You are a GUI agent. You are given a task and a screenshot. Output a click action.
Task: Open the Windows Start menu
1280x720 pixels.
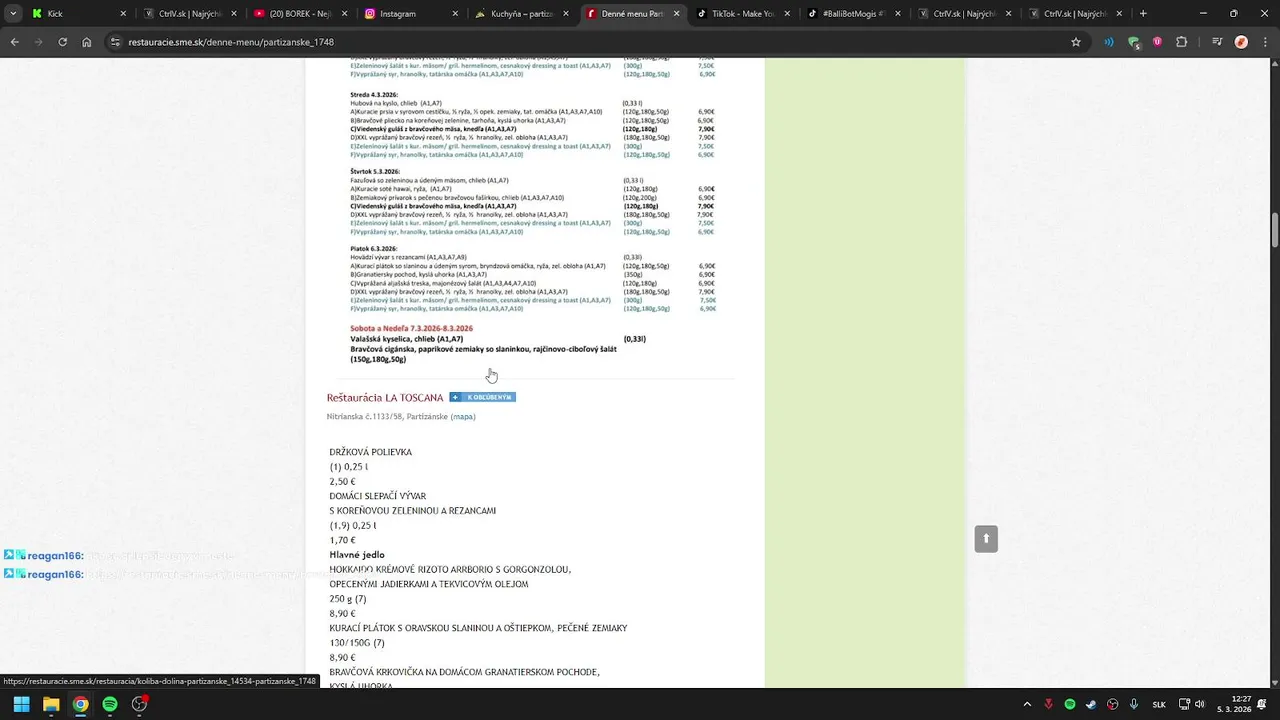[x=21, y=704]
